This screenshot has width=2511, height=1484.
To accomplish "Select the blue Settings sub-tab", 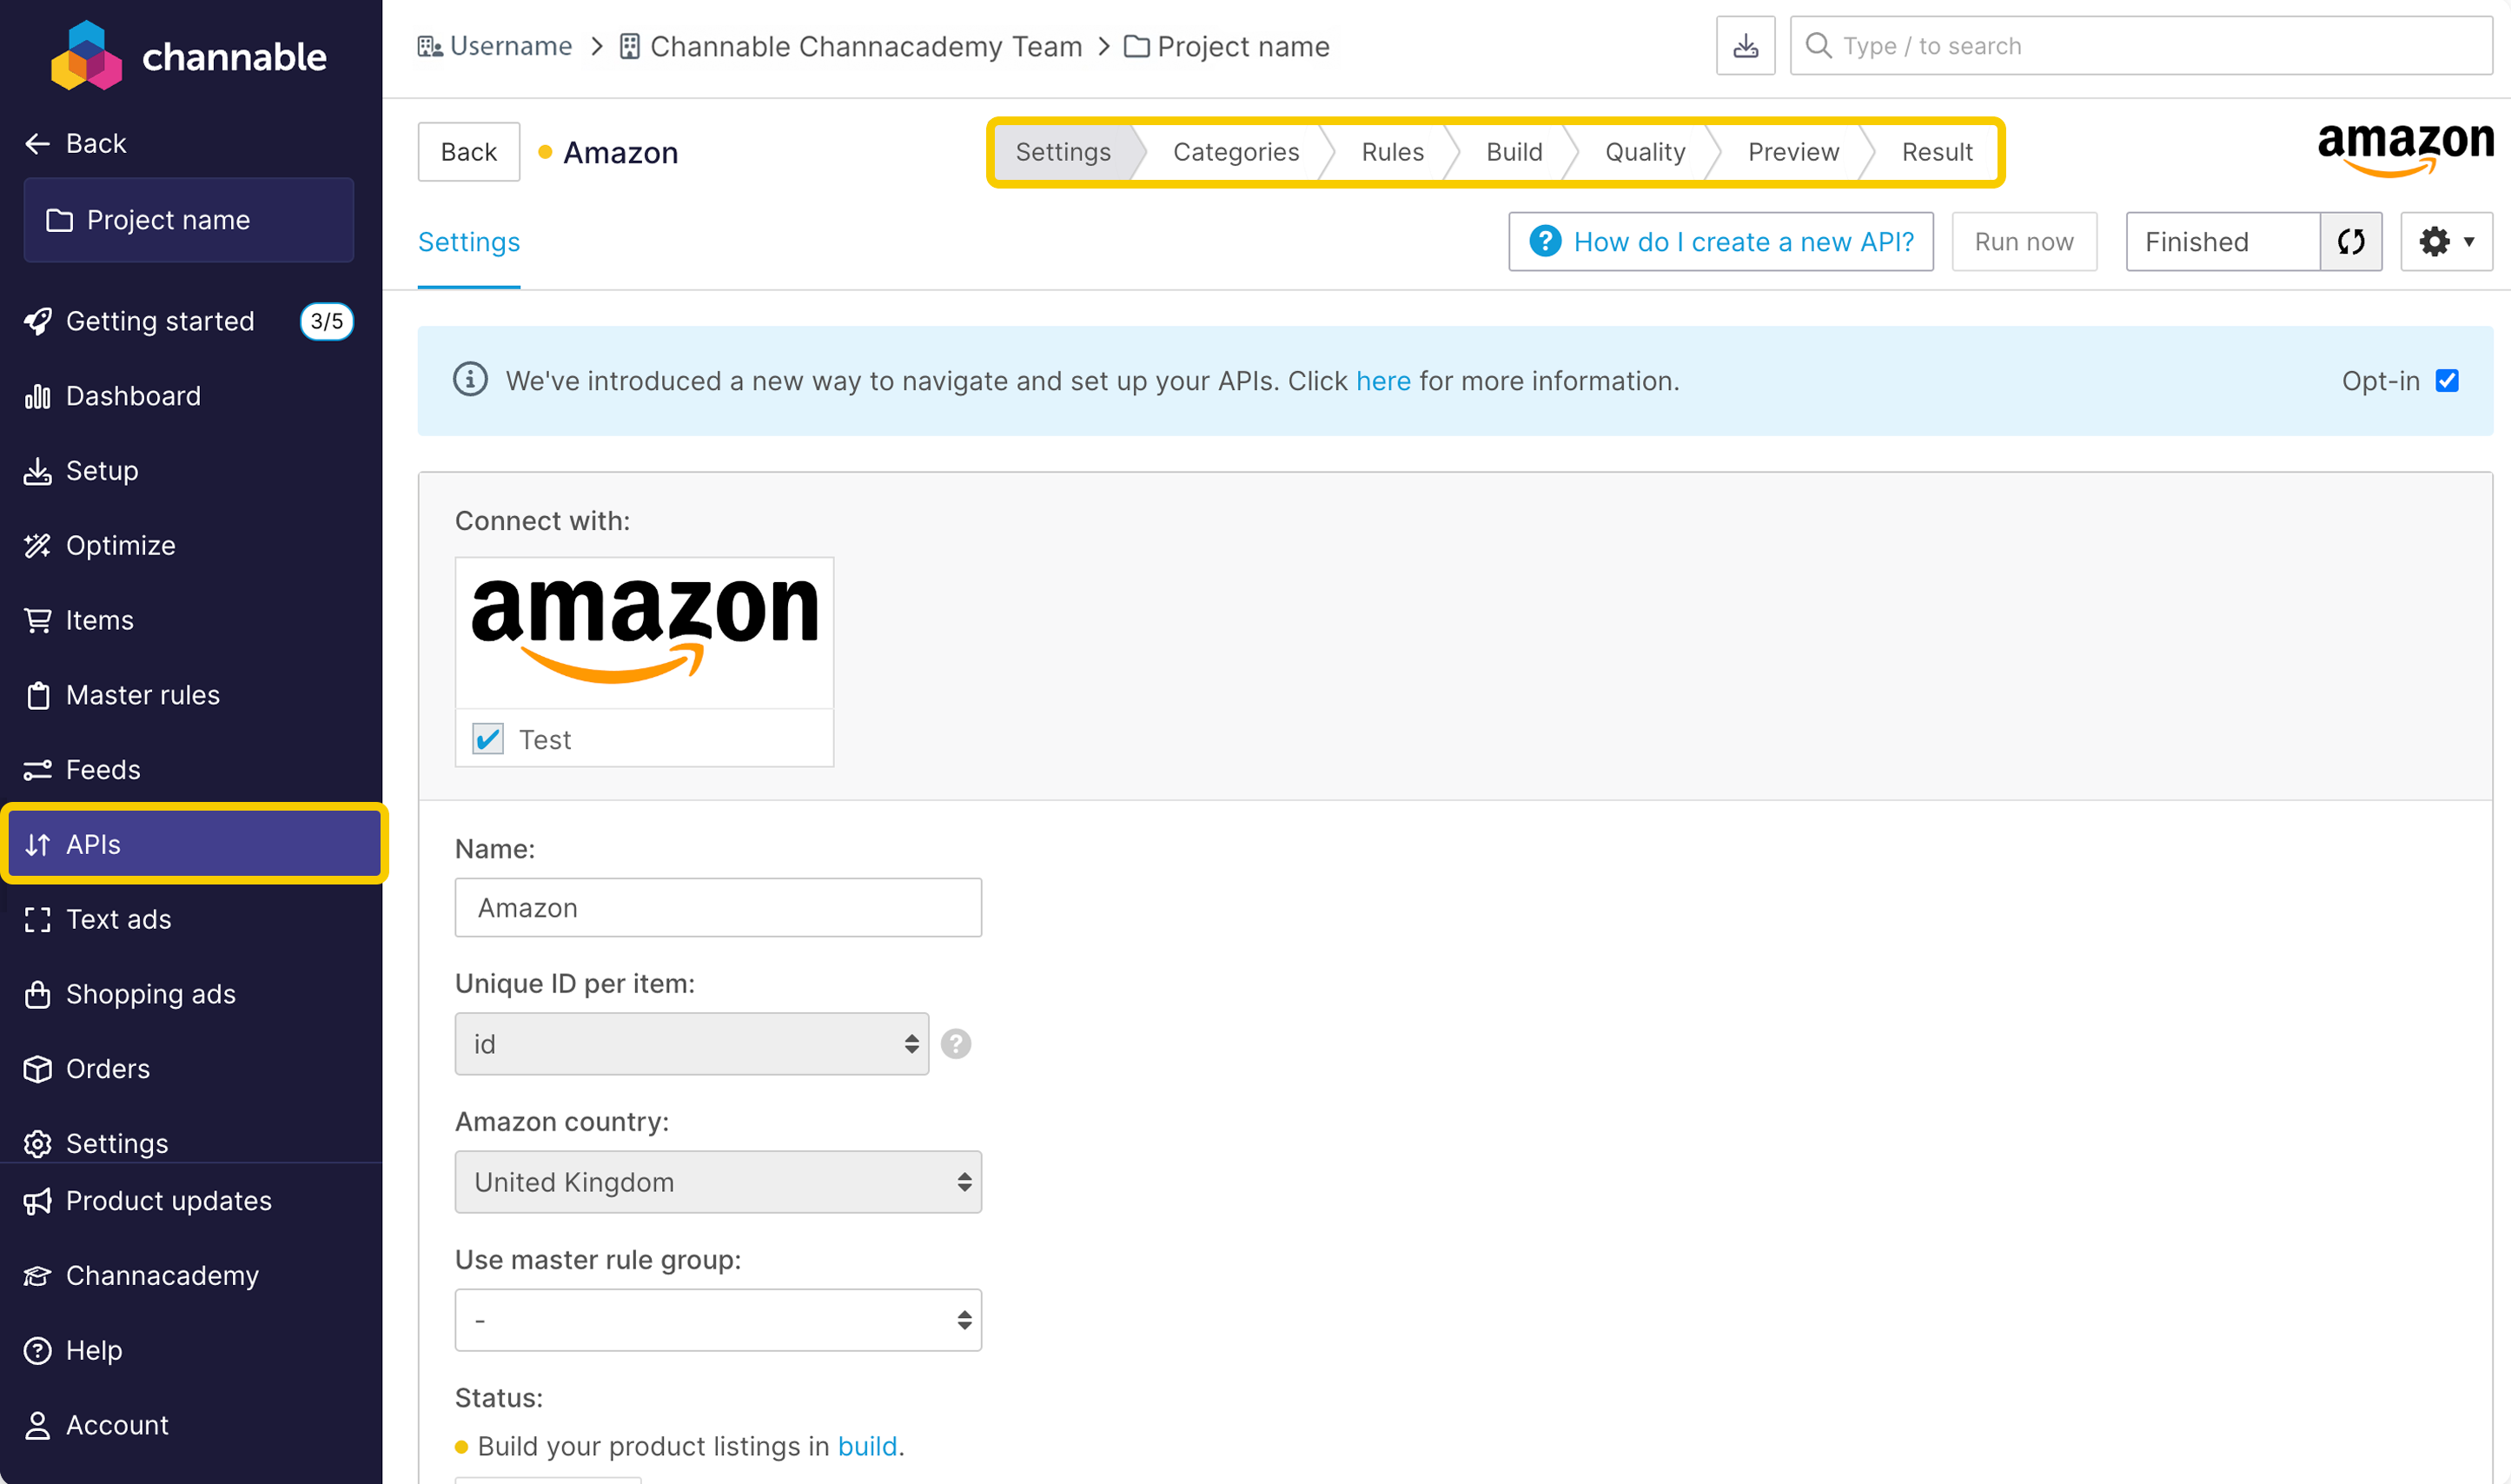I will click(469, 242).
